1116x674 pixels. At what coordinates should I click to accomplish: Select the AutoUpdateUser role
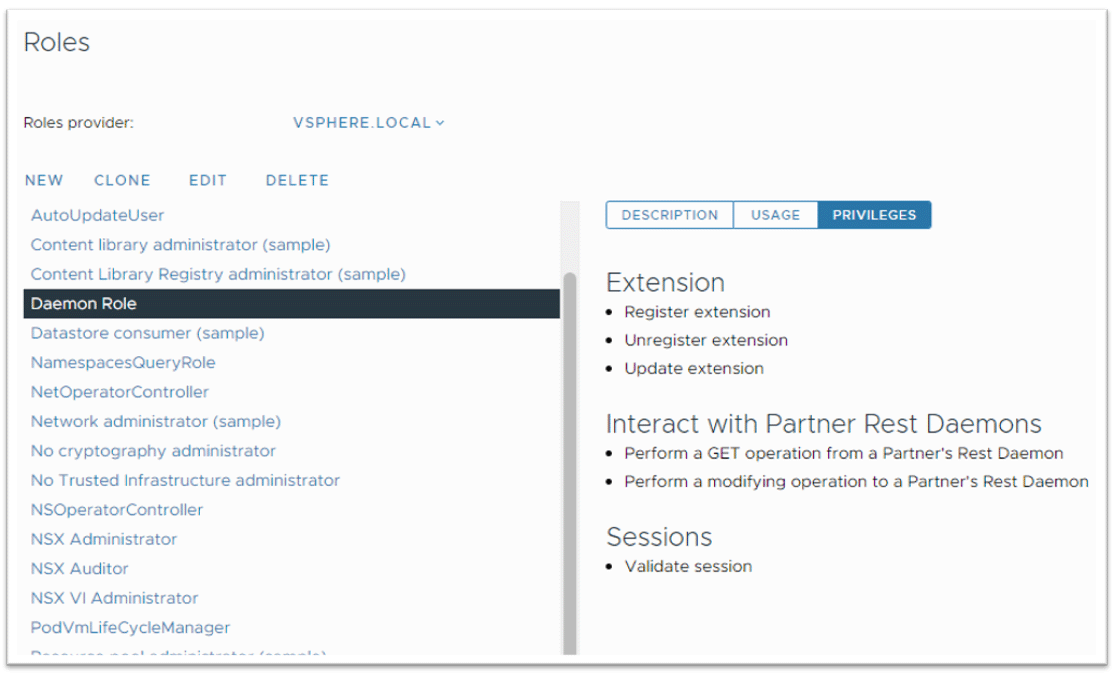coord(97,215)
